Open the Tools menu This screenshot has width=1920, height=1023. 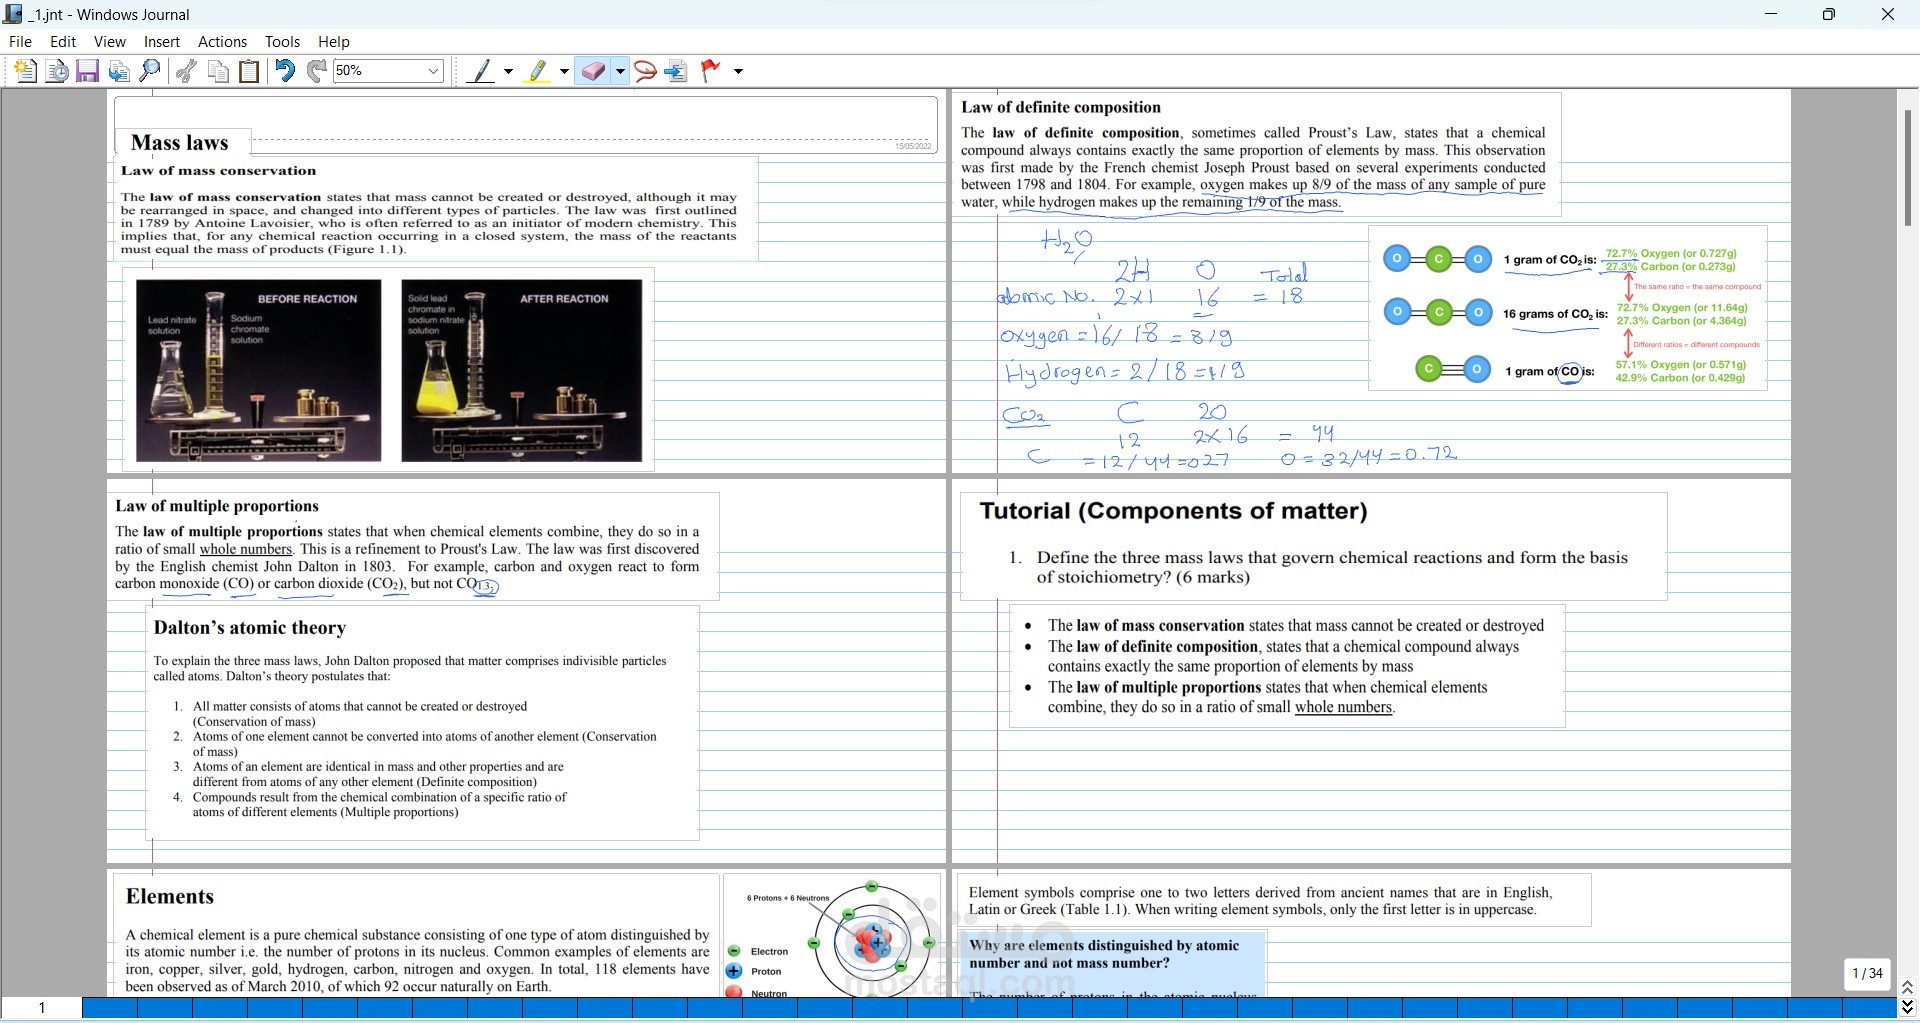283,42
